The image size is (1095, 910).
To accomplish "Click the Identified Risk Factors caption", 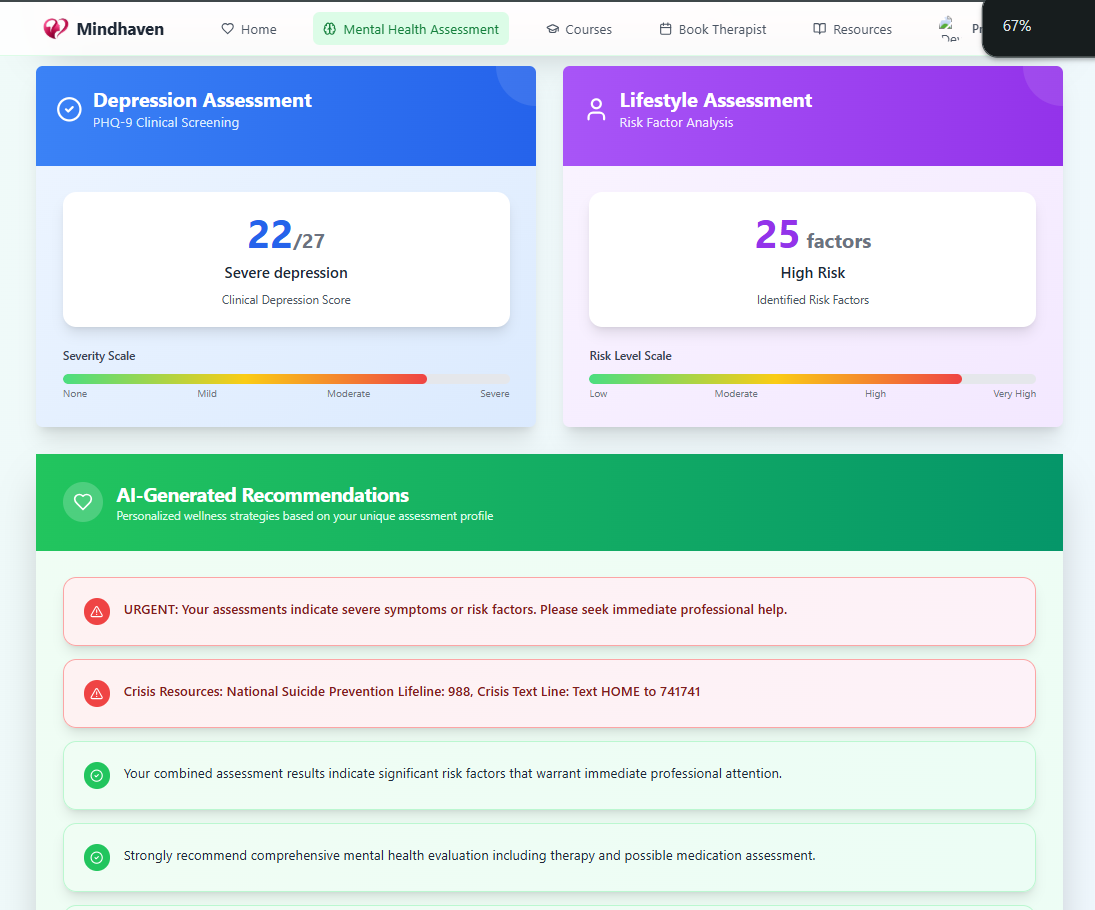I will [813, 300].
